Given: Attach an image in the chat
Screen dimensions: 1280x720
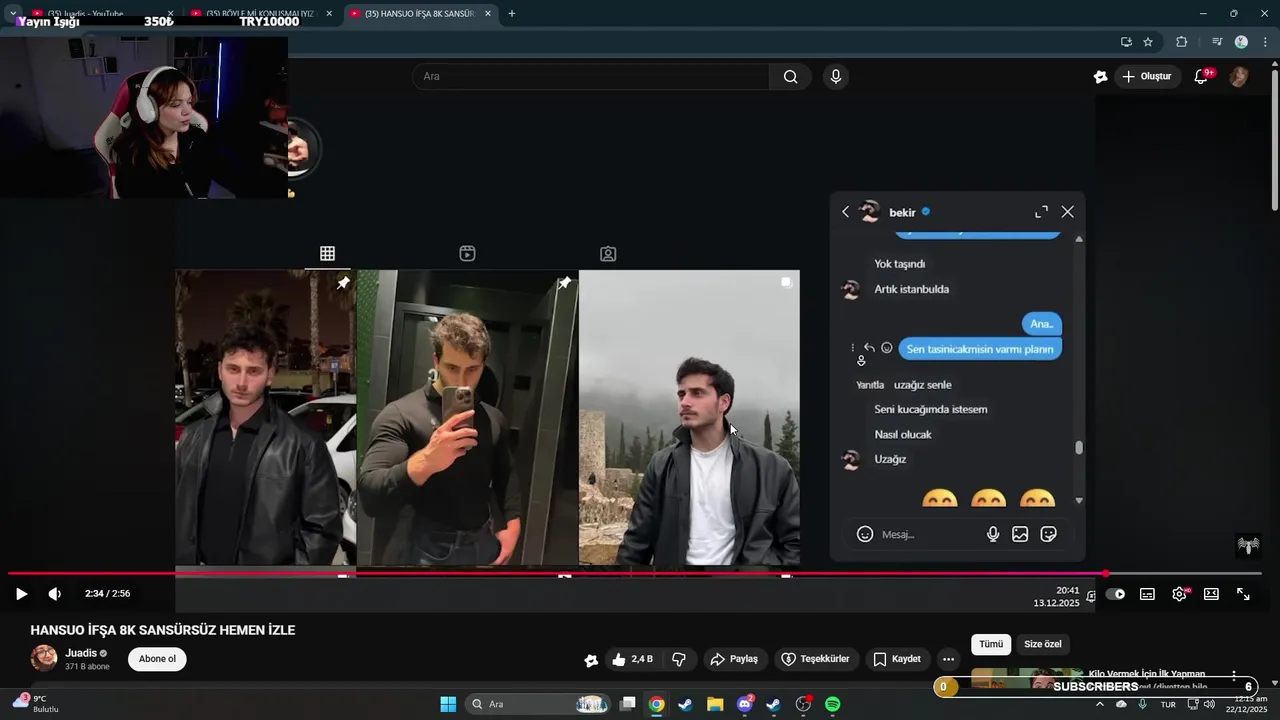Looking at the screenshot, I should tap(1020, 534).
